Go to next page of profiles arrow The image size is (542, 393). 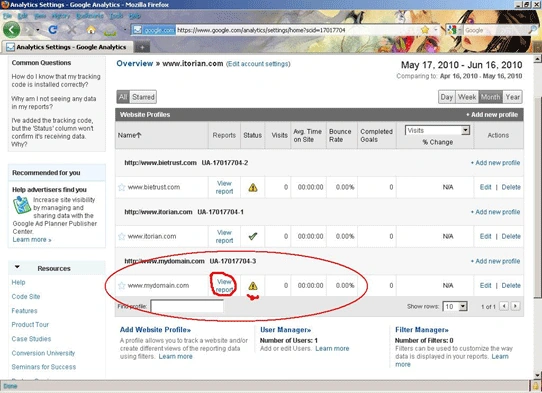[515, 306]
